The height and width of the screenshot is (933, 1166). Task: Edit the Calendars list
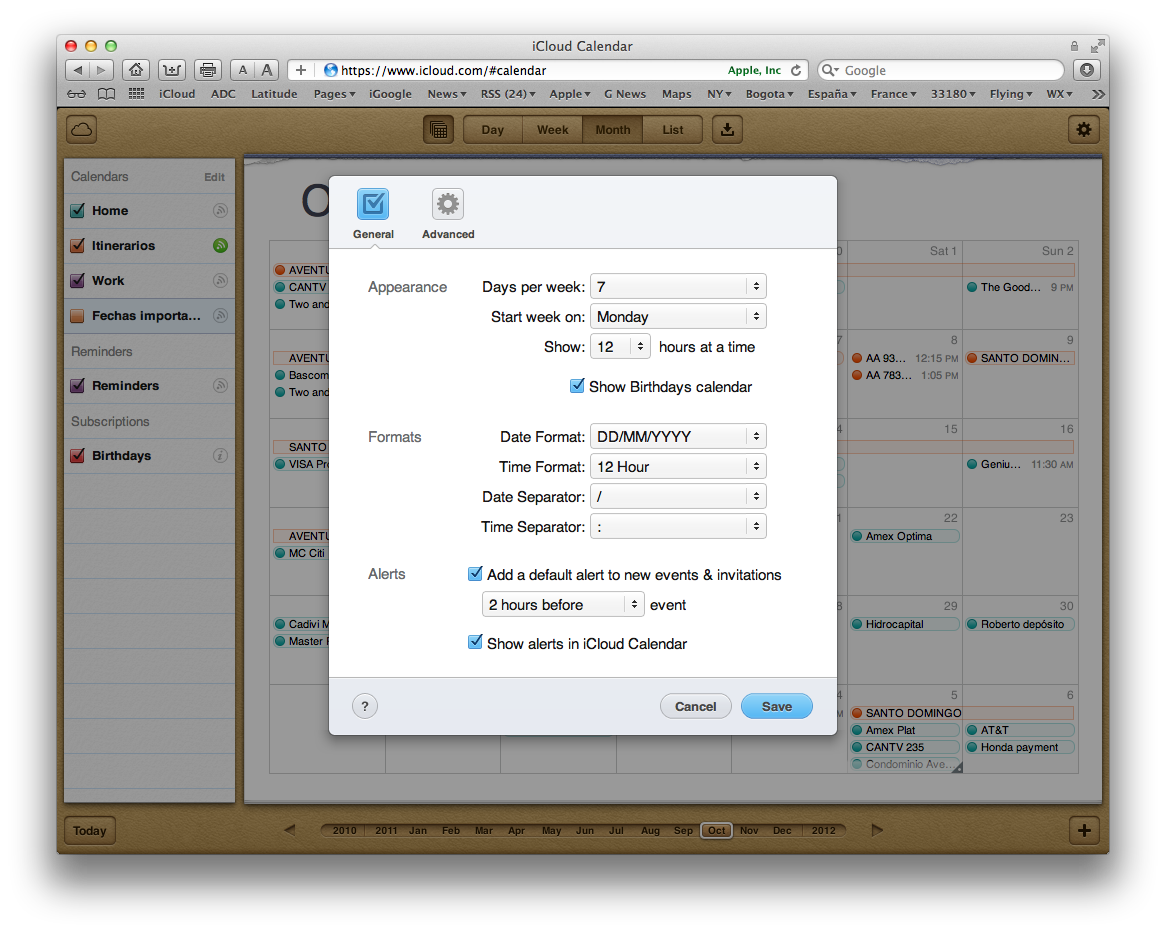[x=214, y=177]
